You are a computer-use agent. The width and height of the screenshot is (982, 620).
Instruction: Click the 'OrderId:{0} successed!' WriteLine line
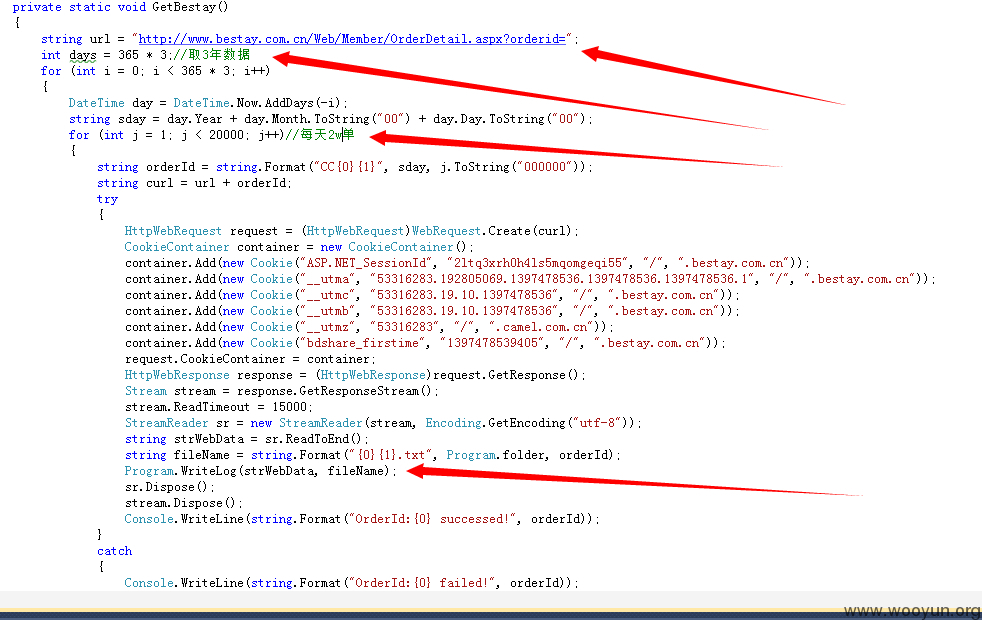pos(362,519)
